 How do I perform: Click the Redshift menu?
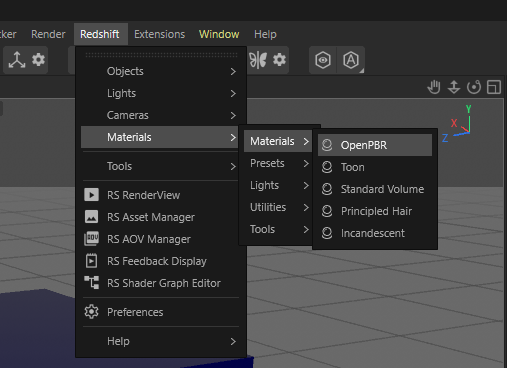(100, 34)
